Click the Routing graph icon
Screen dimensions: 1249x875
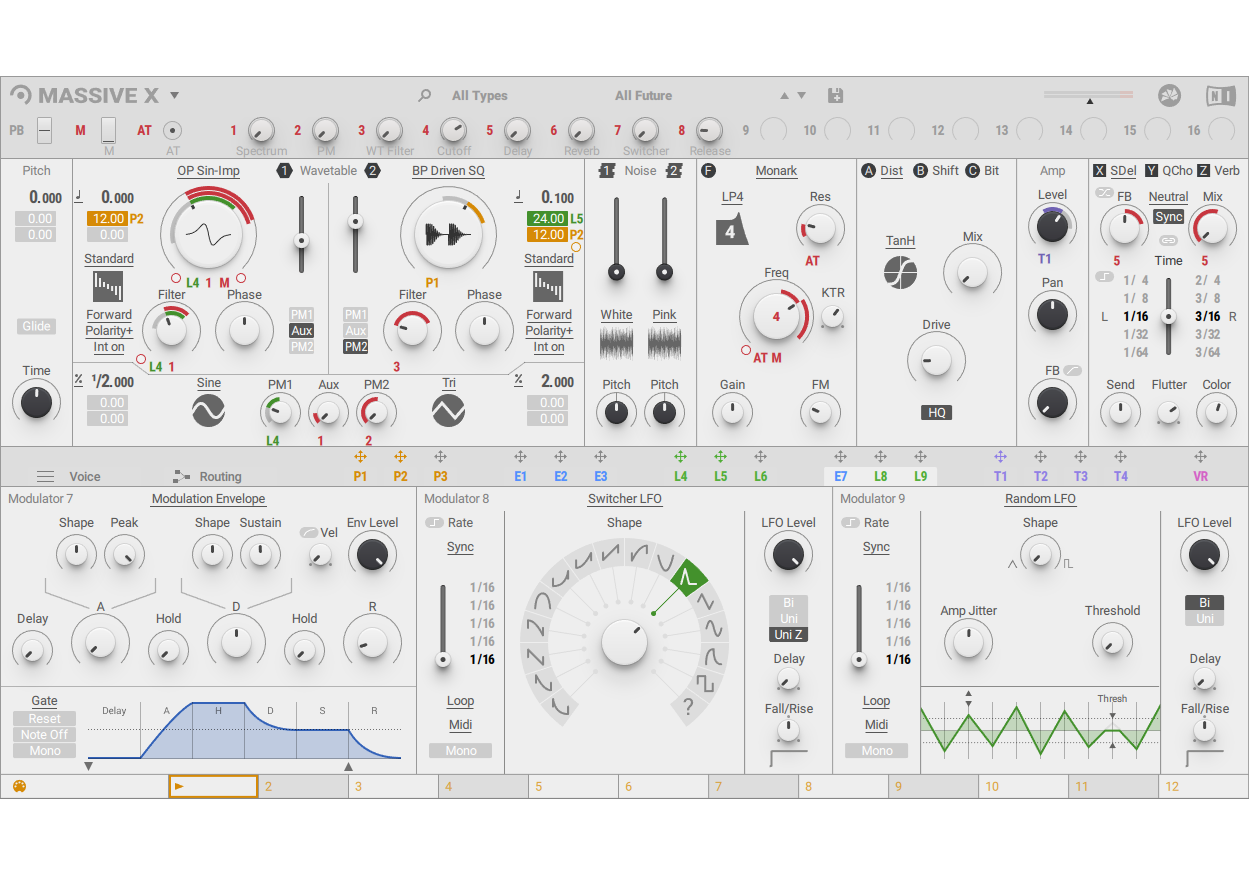pyautogui.click(x=181, y=477)
